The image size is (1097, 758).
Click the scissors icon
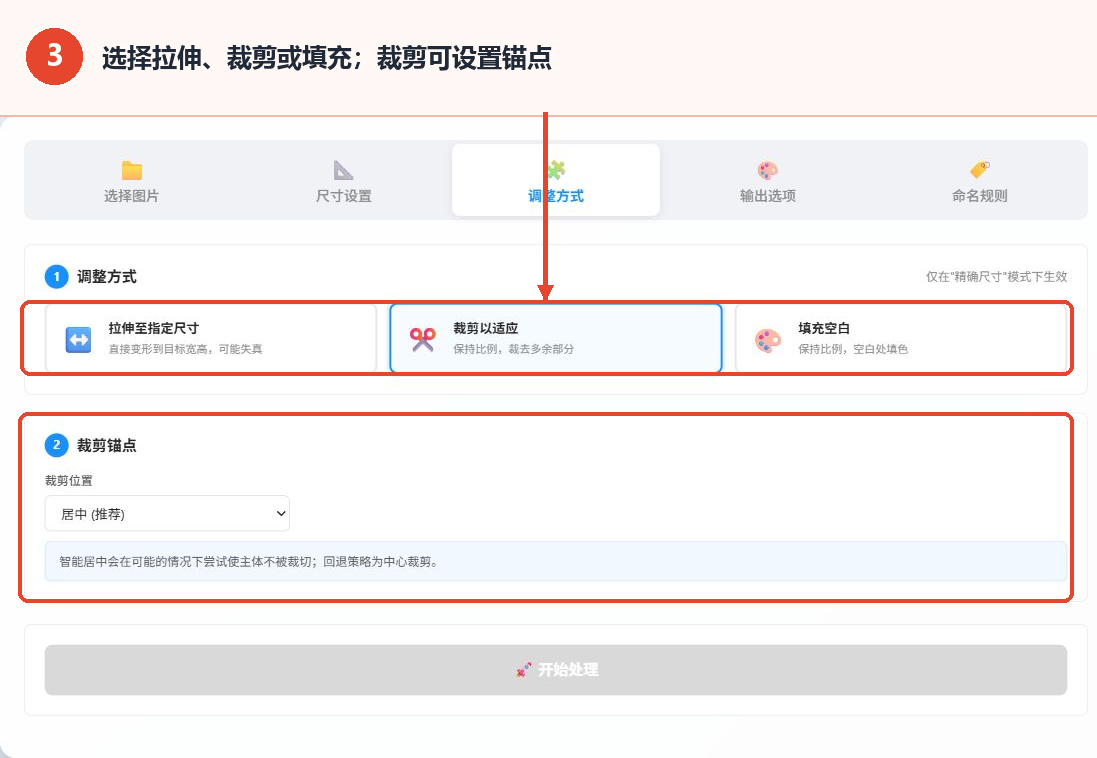(423, 340)
